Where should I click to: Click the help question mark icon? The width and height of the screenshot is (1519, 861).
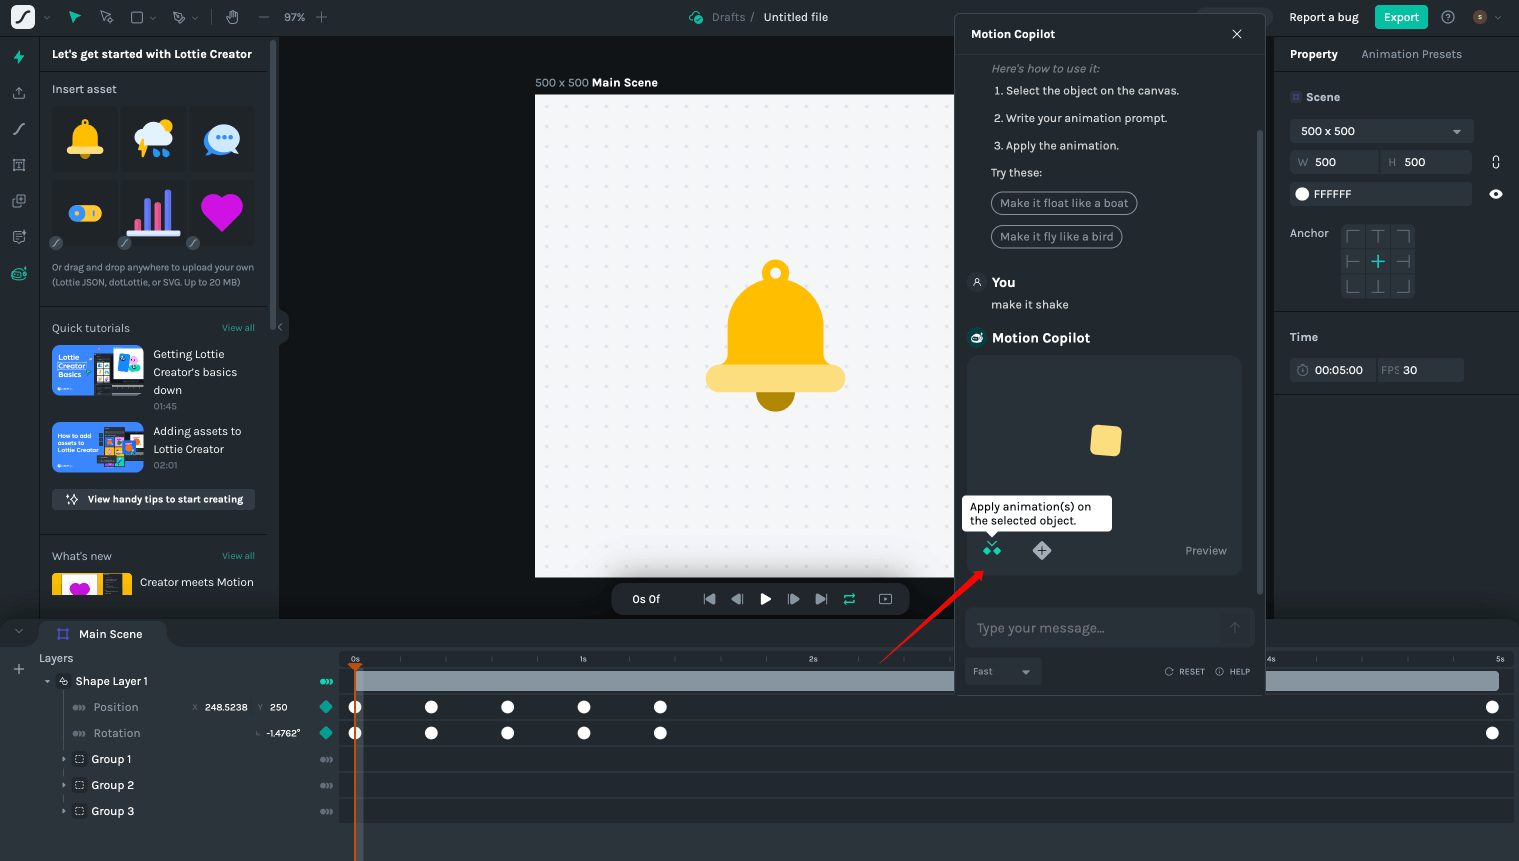[1447, 17]
